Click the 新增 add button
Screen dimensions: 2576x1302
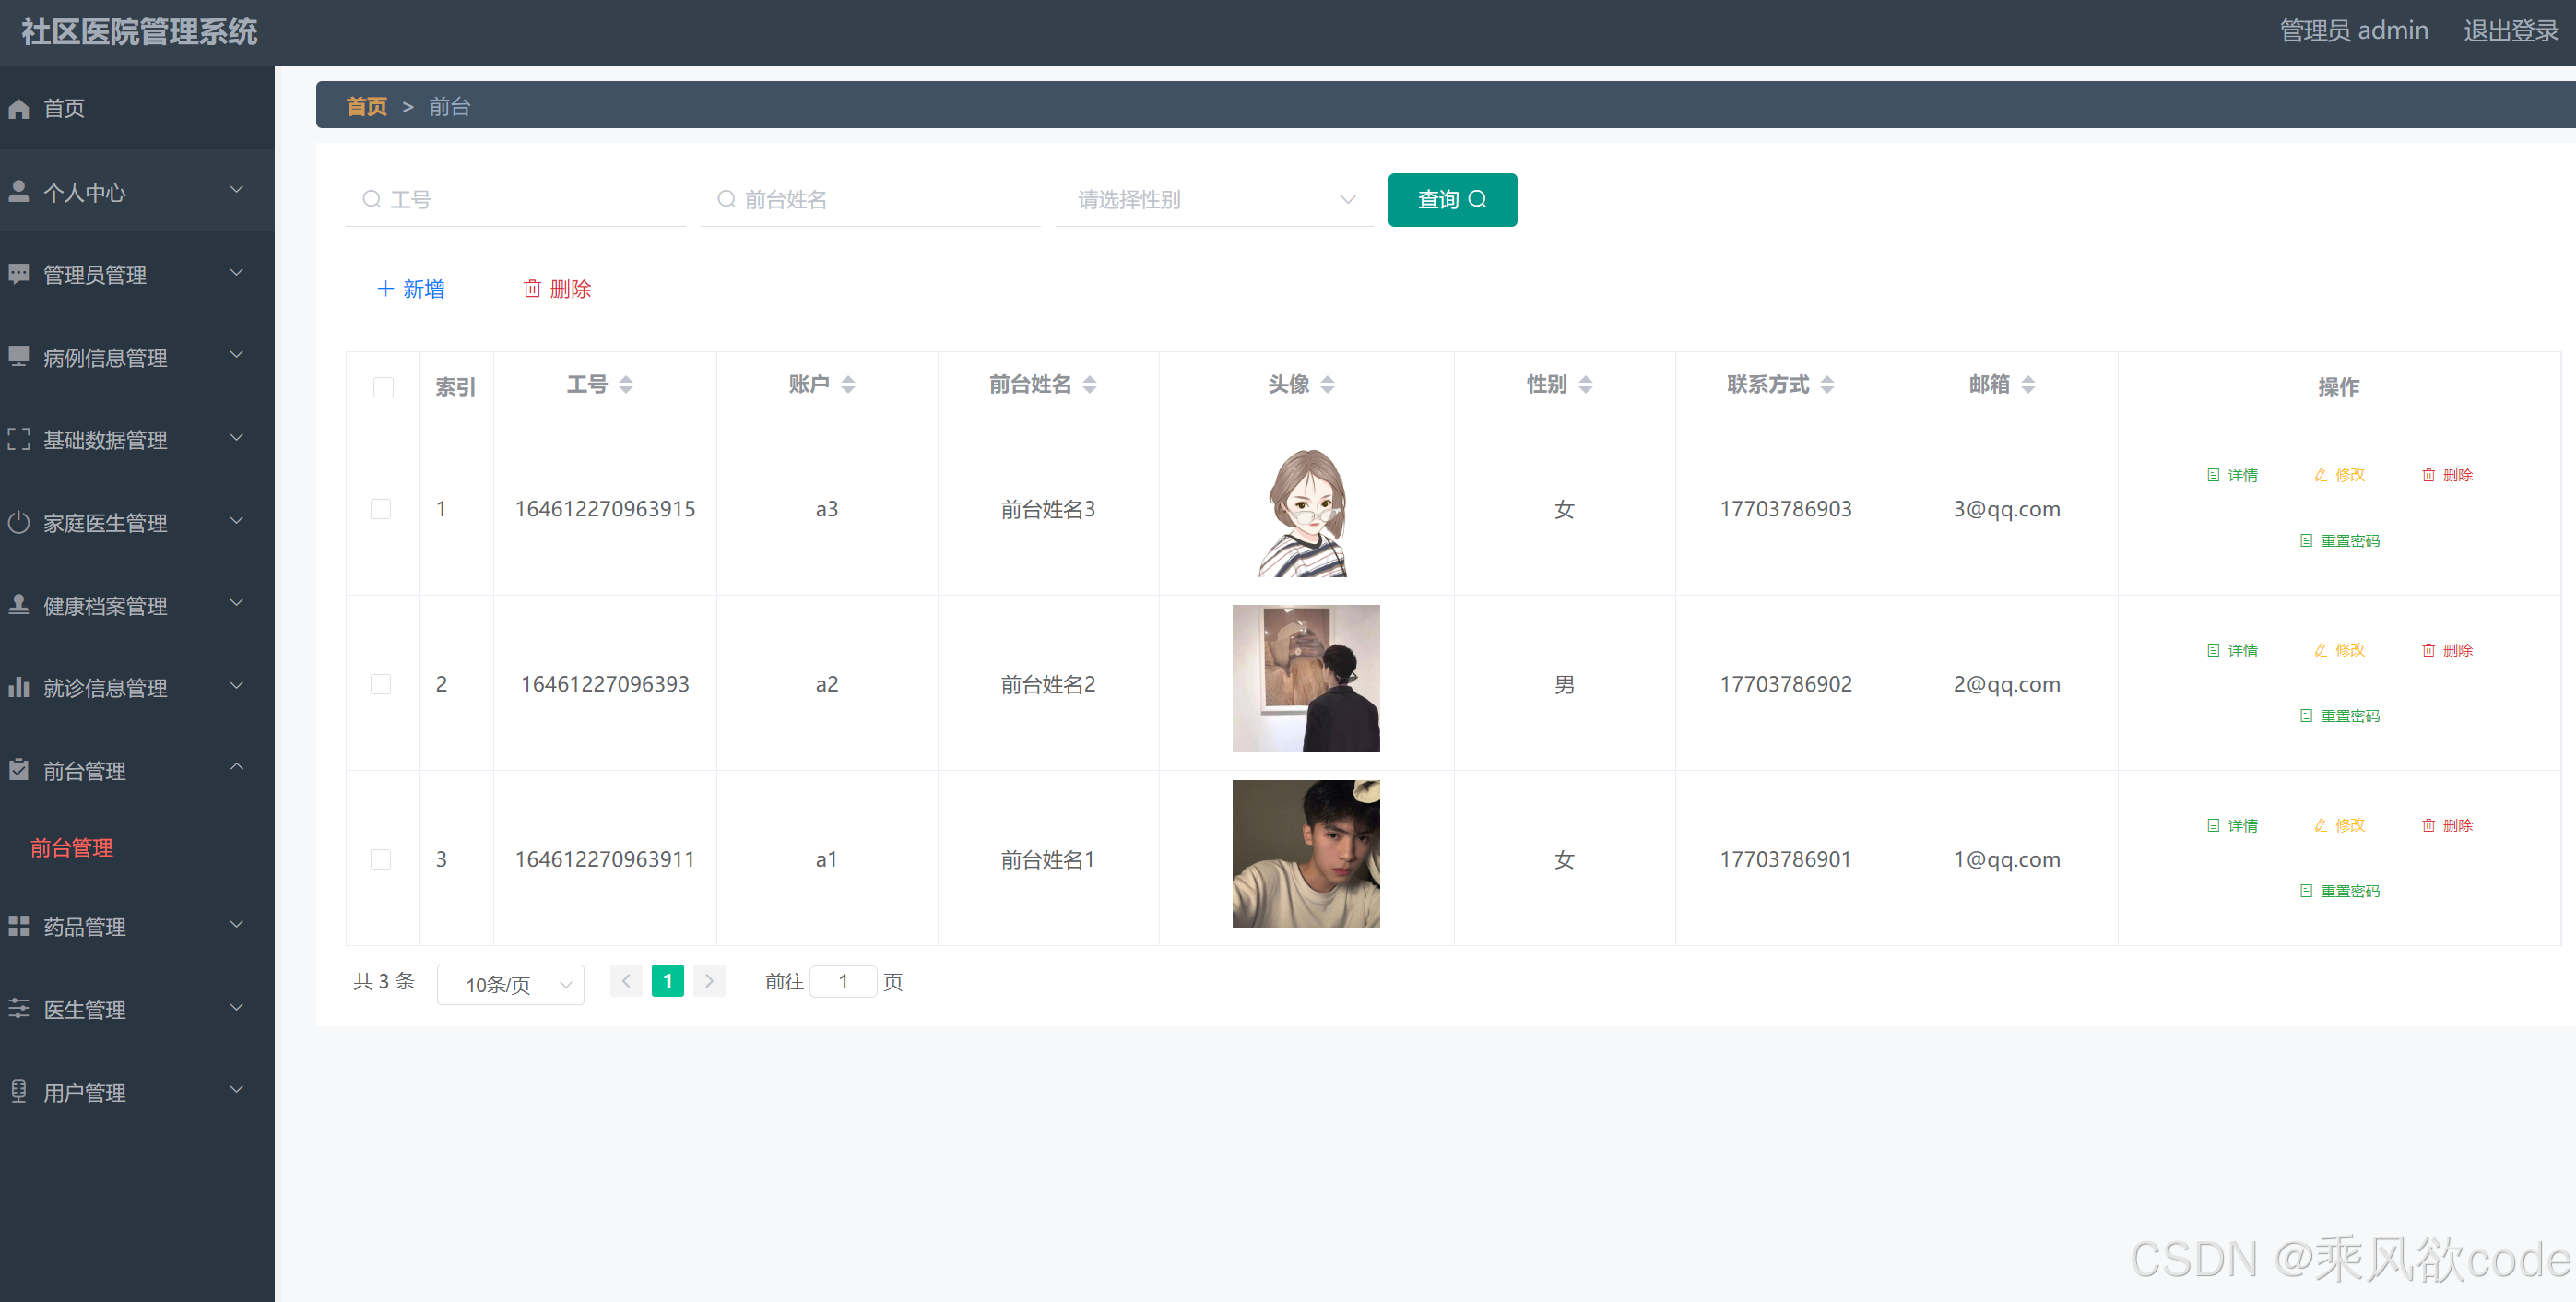410,289
